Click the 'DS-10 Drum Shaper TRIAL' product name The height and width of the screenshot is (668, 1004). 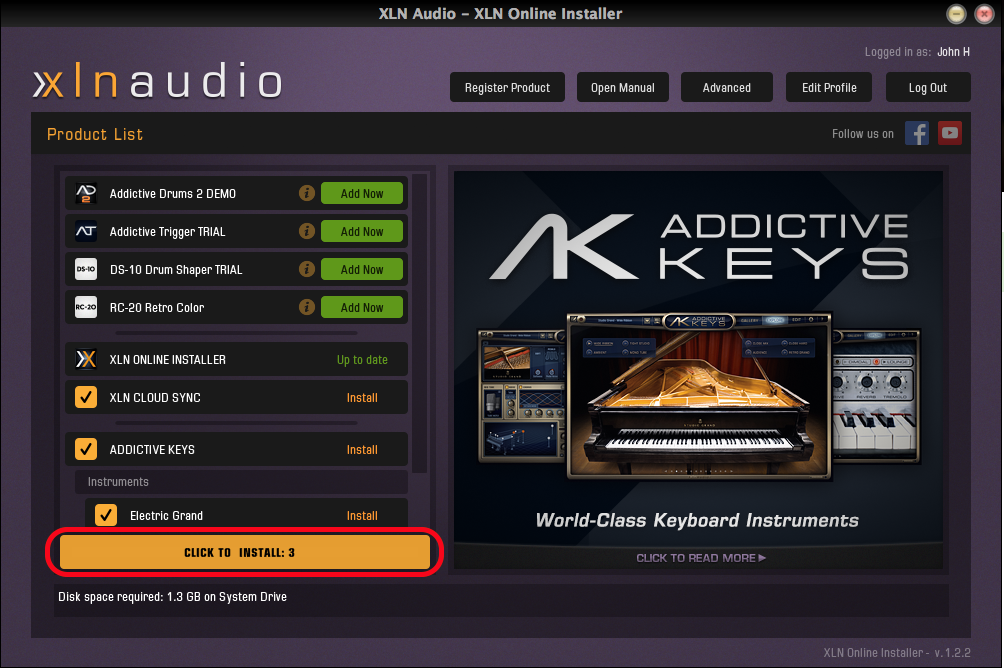[176, 270]
